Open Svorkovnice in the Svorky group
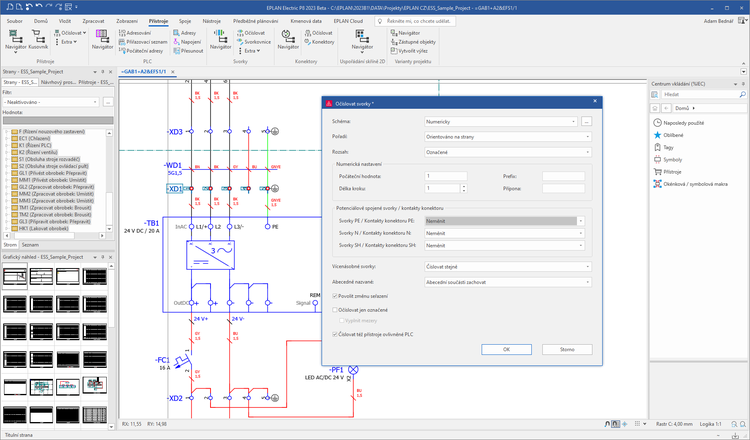The image size is (750, 440). click(x=257, y=41)
